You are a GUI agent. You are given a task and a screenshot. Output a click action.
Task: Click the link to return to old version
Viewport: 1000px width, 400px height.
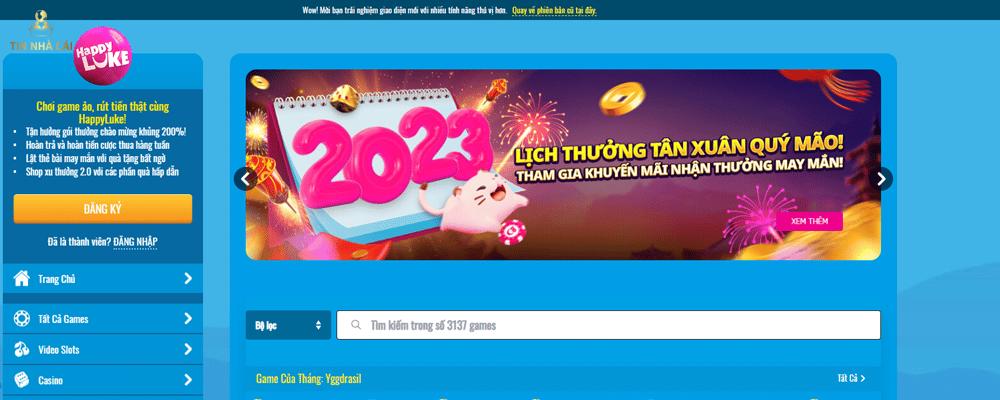[x=554, y=10]
